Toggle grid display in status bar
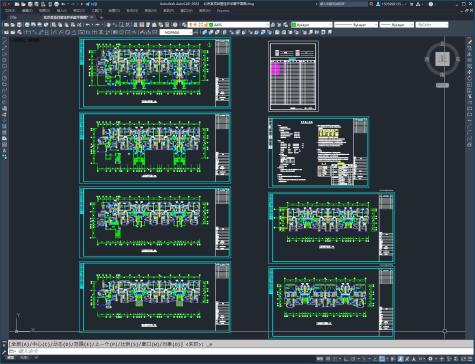 point(328,359)
